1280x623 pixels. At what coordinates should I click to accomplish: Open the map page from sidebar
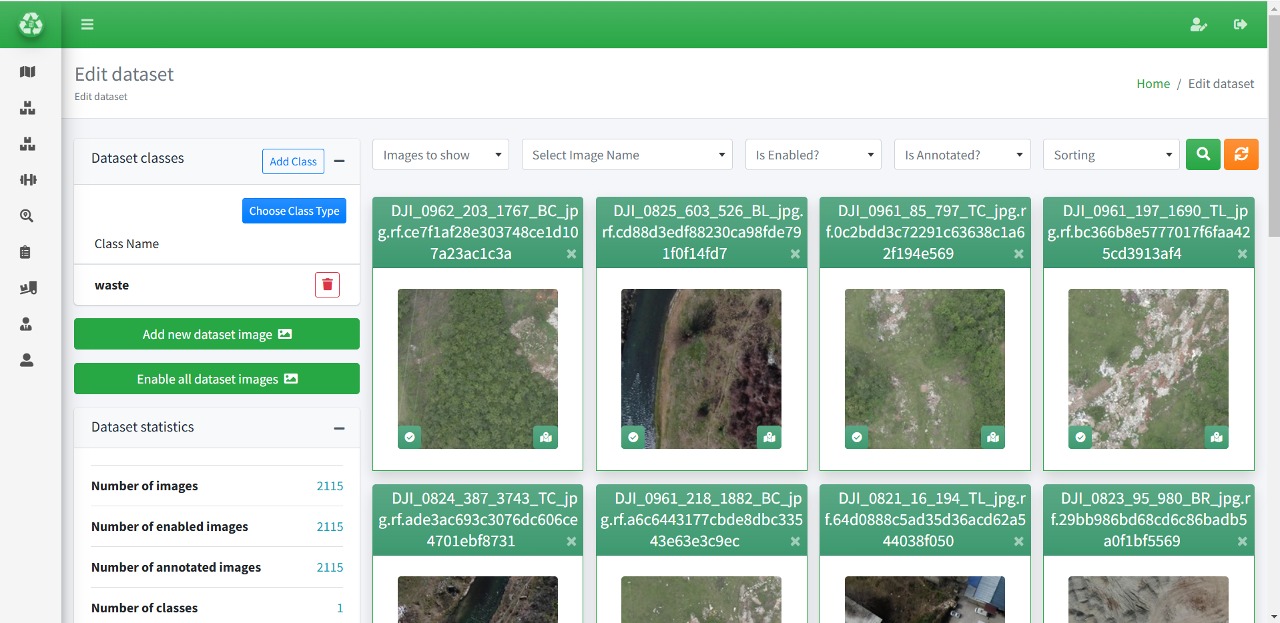pos(27,72)
